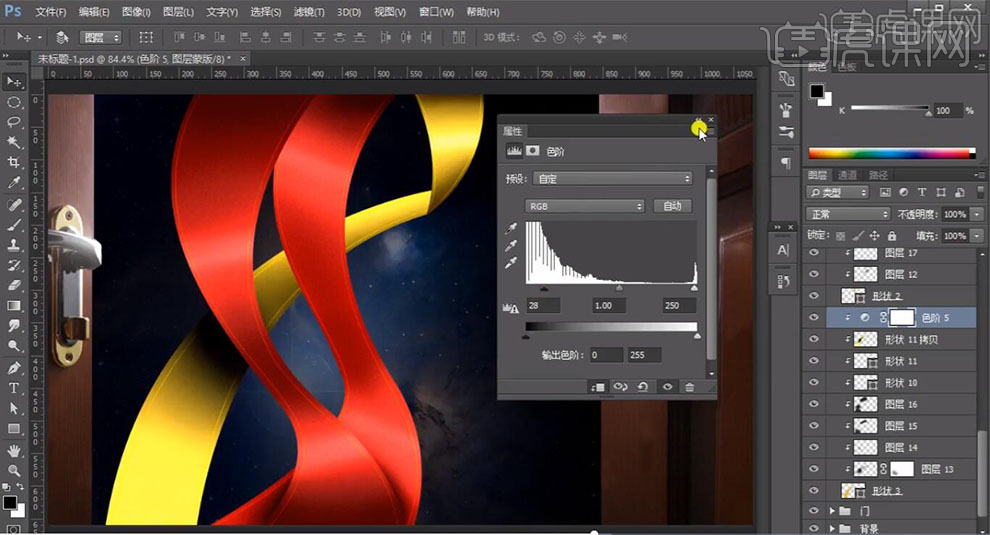Select the Zoom tool in toolbox

pos(14,470)
